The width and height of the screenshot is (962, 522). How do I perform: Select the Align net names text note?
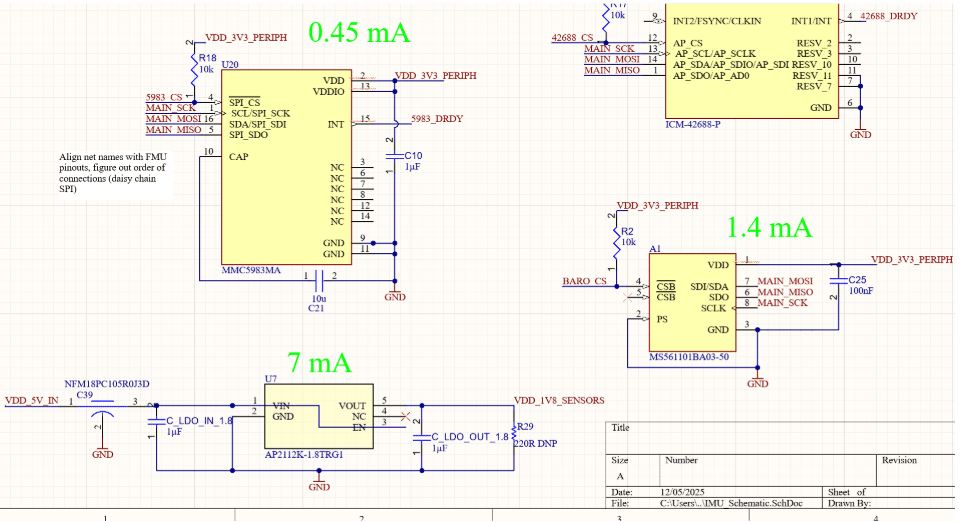pos(113,173)
